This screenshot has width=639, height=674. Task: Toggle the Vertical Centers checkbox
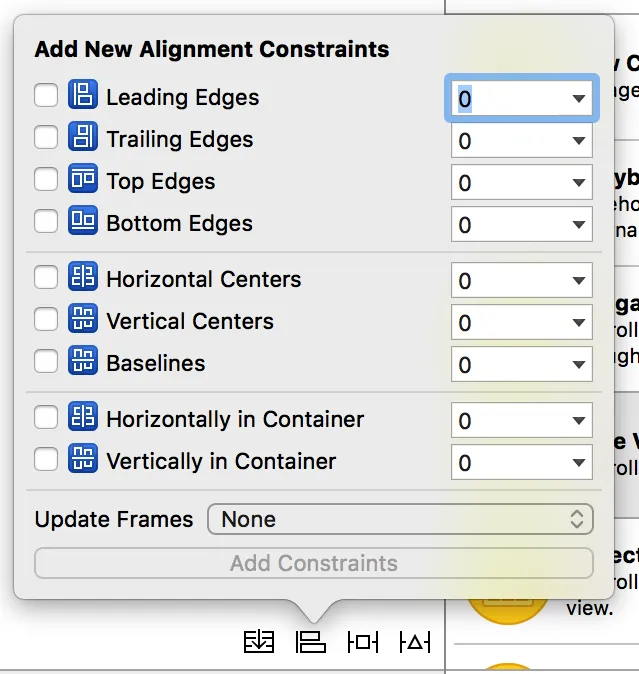pyautogui.click(x=46, y=321)
